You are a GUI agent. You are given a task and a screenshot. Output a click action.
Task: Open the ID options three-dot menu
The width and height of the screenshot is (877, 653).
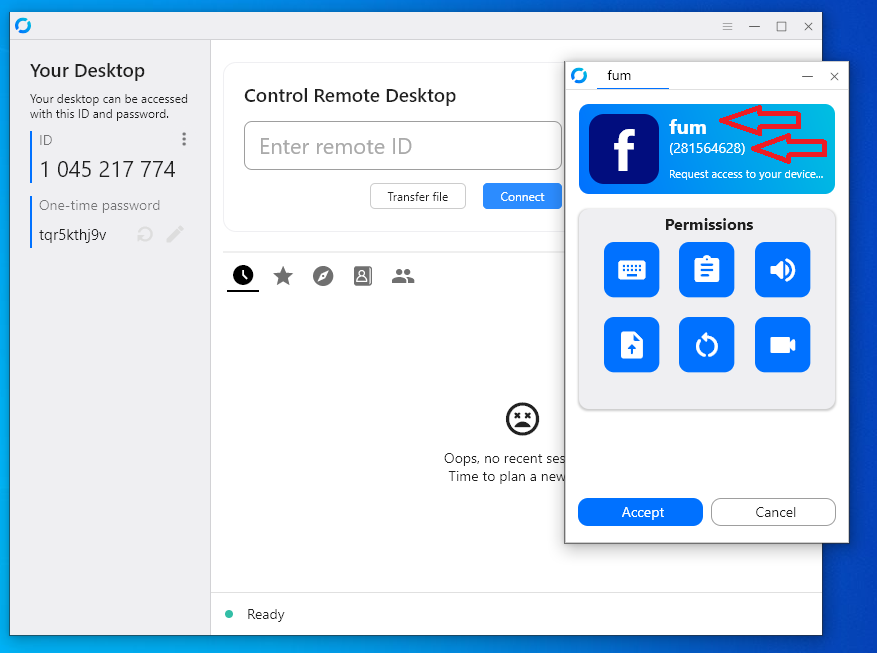click(184, 139)
